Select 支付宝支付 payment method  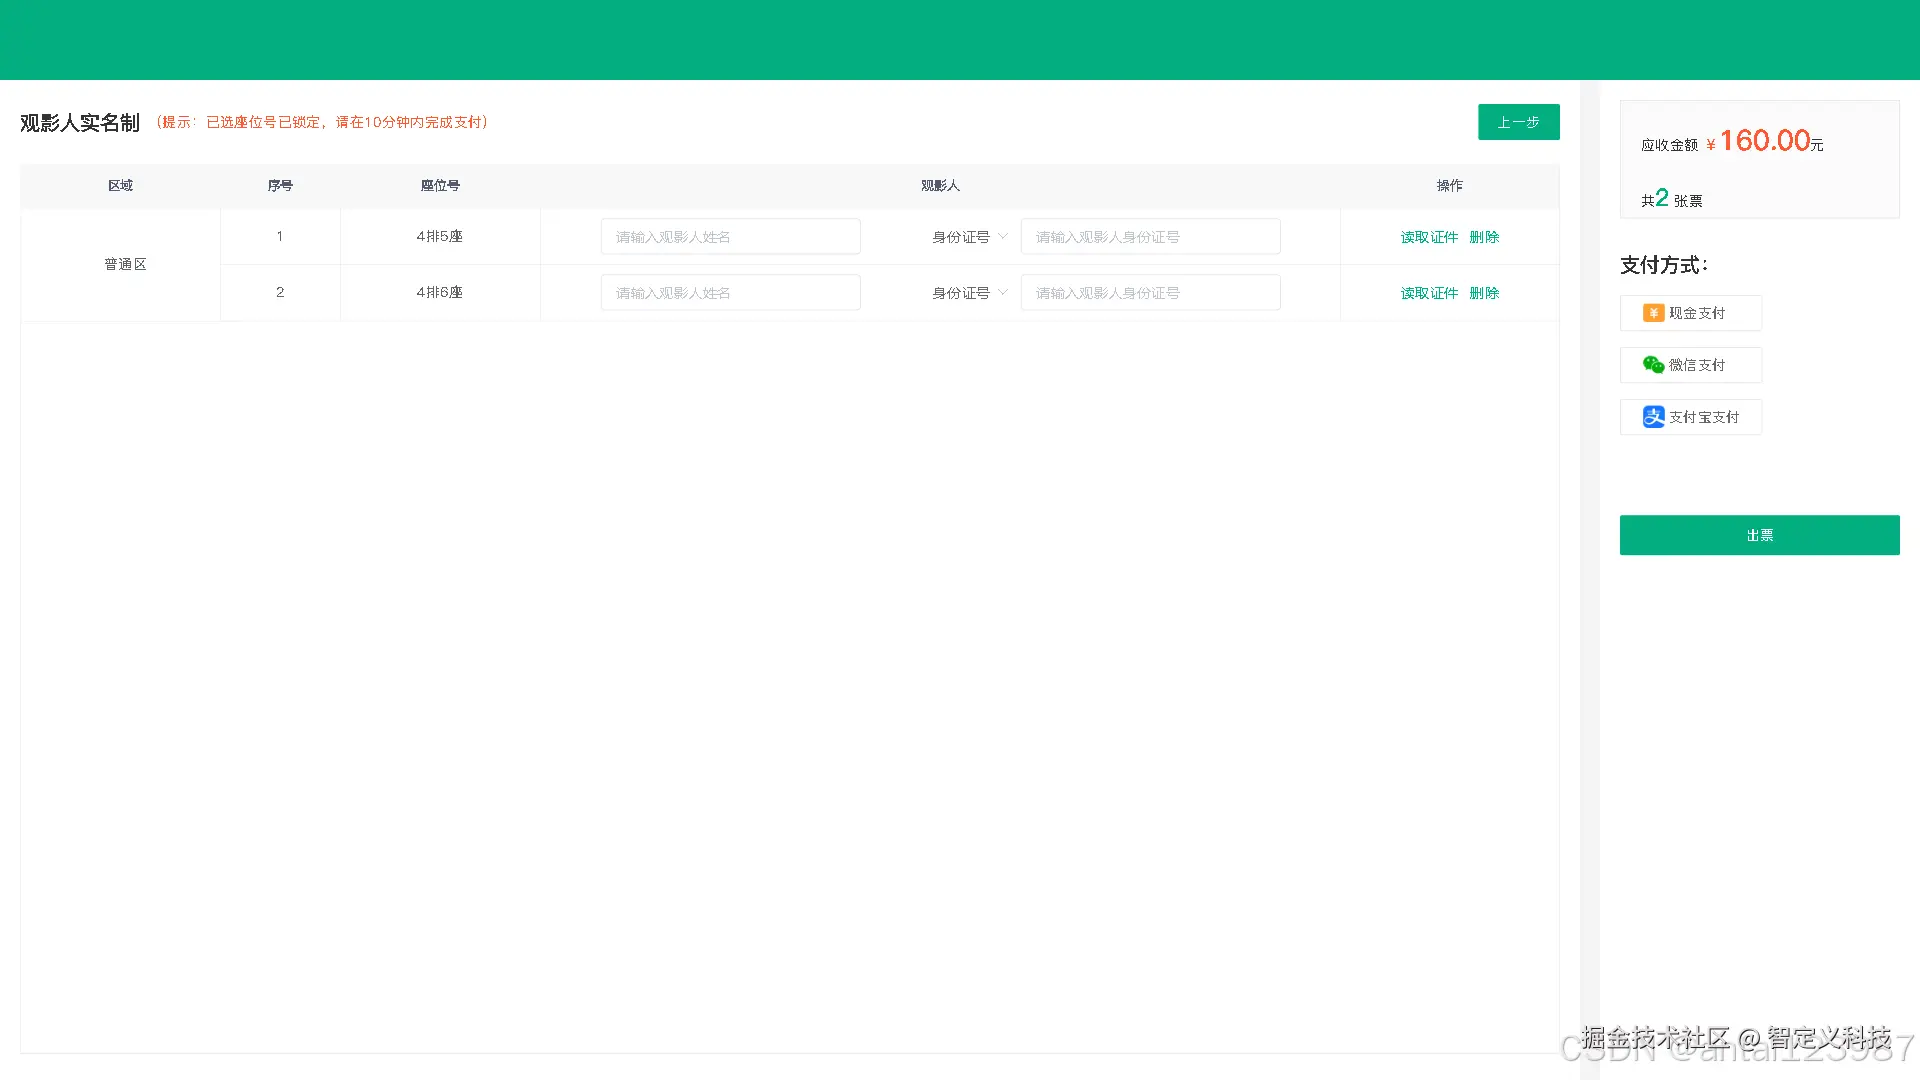pyautogui.click(x=1691, y=417)
